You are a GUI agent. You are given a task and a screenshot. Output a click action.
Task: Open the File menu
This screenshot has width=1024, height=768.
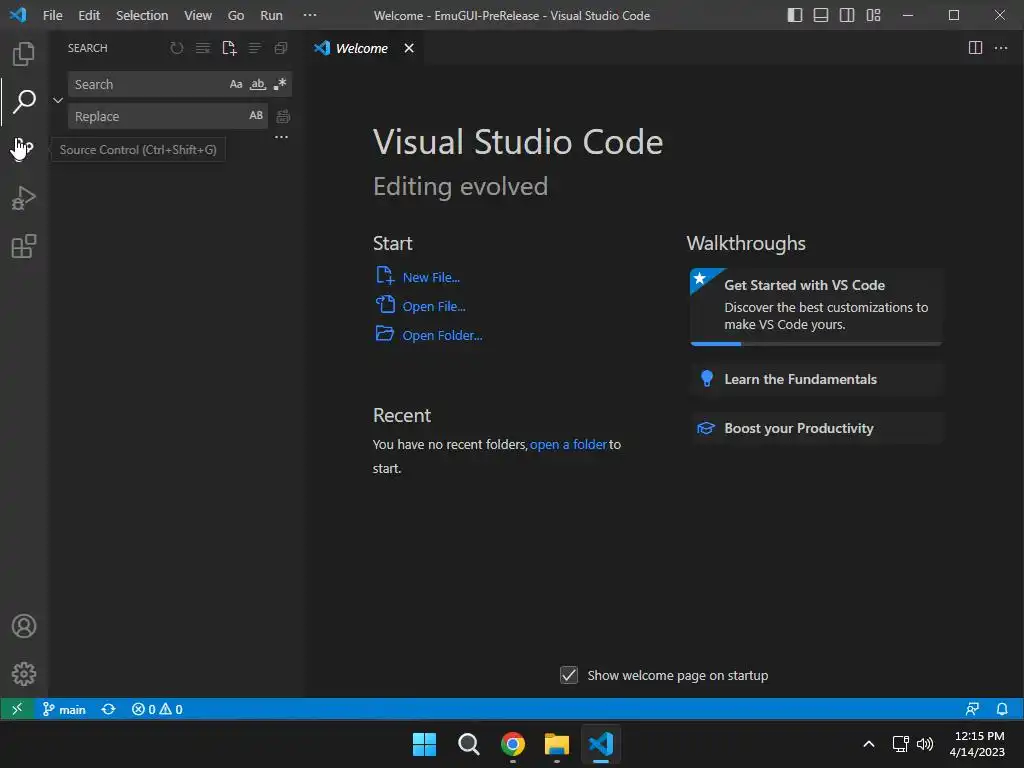click(52, 15)
